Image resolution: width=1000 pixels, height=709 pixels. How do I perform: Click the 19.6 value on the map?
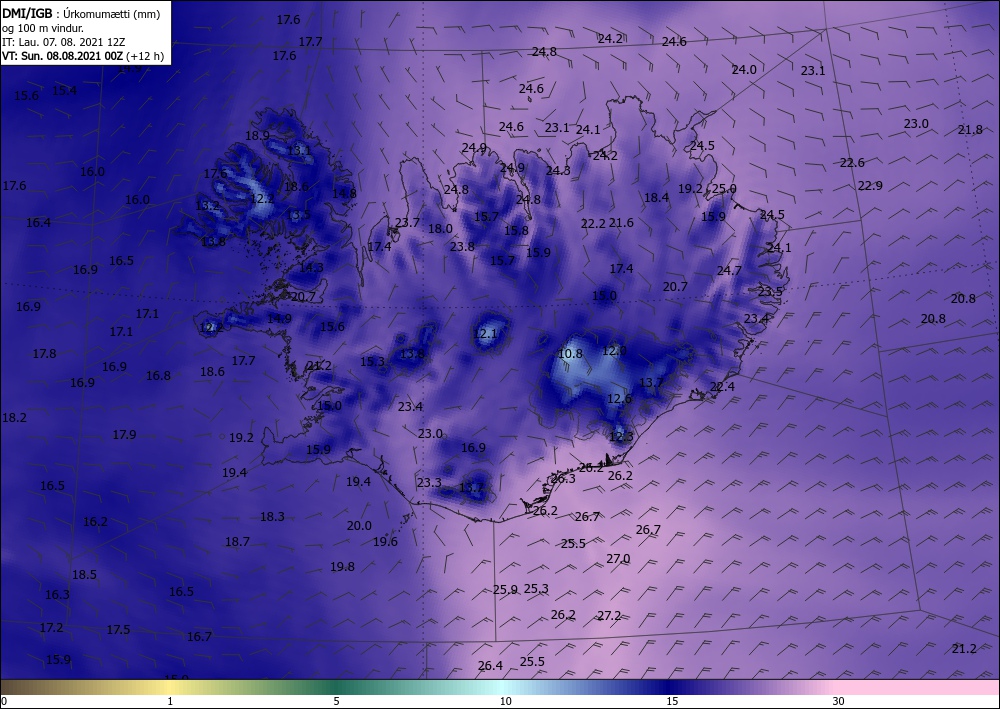(385, 541)
